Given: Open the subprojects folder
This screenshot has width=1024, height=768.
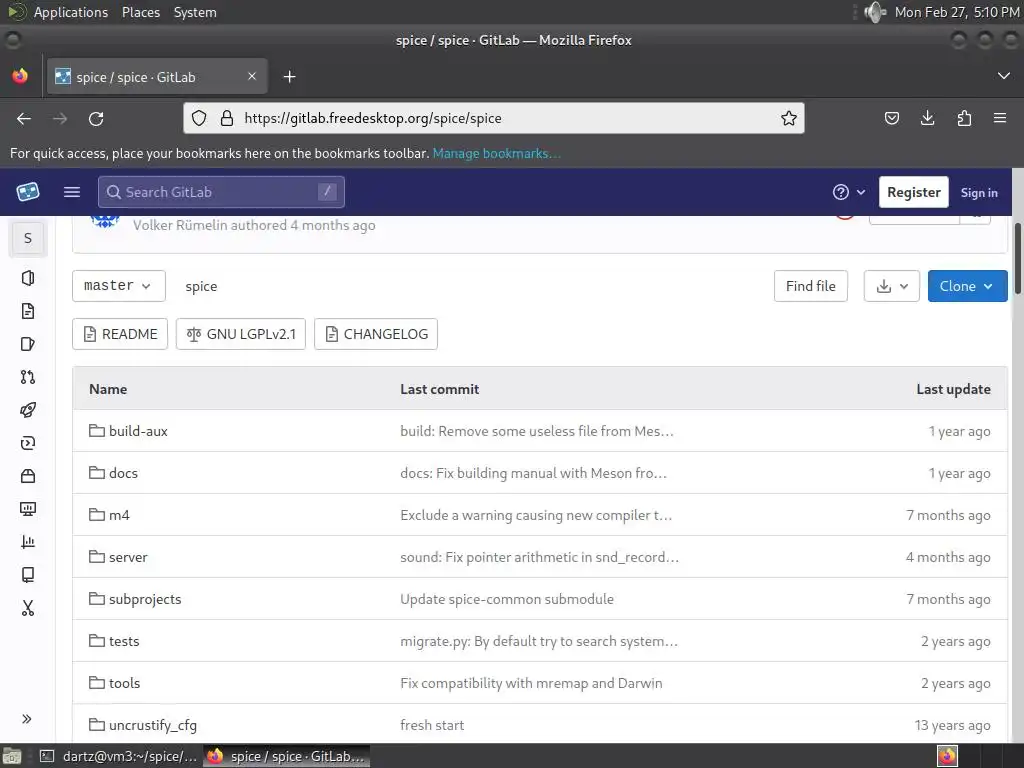Looking at the screenshot, I should pyautogui.click(x=145, y=599).
